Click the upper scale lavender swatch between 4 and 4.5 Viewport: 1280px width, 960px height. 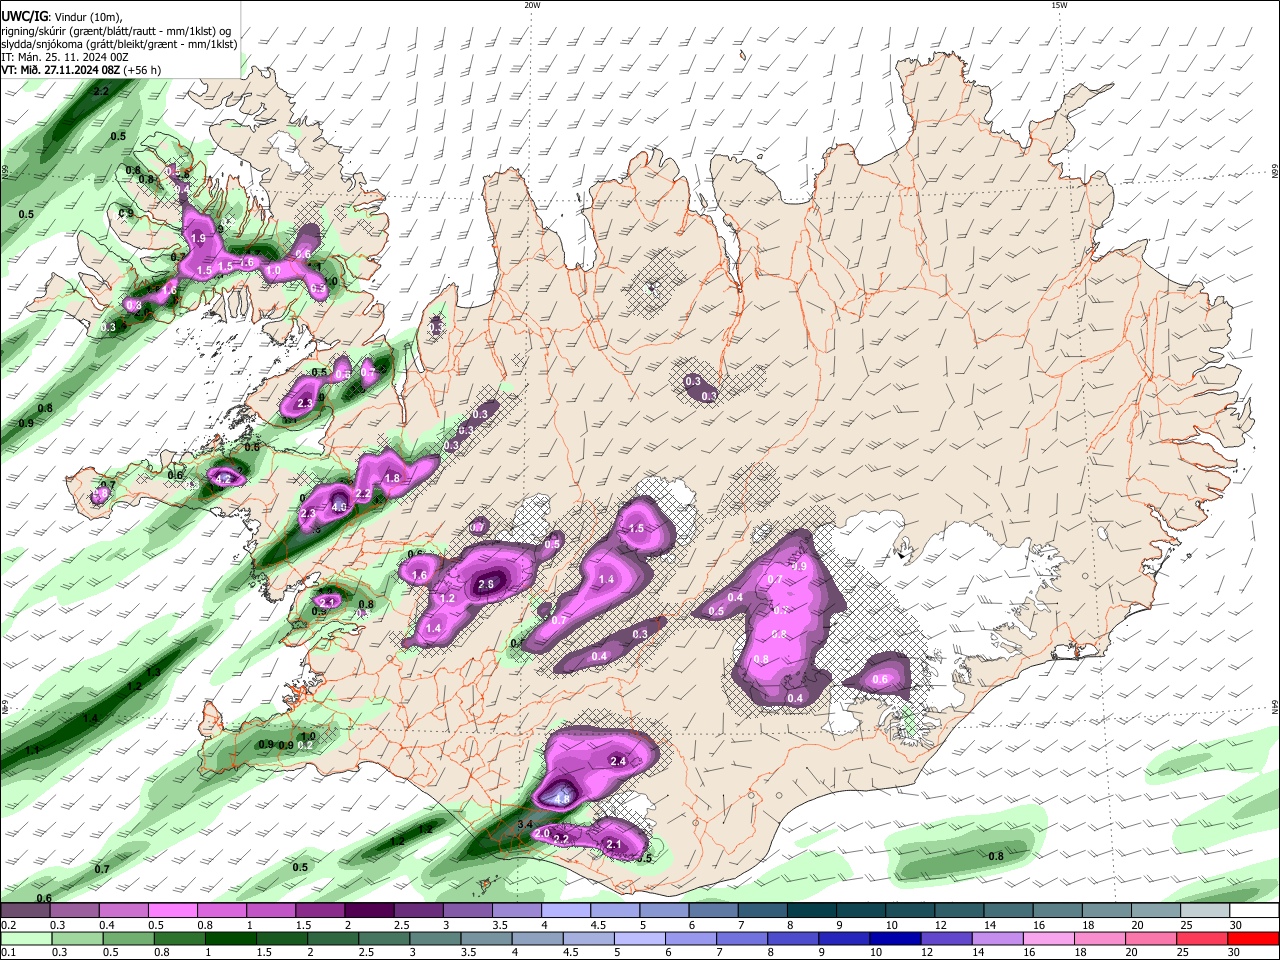coord(565,911)
